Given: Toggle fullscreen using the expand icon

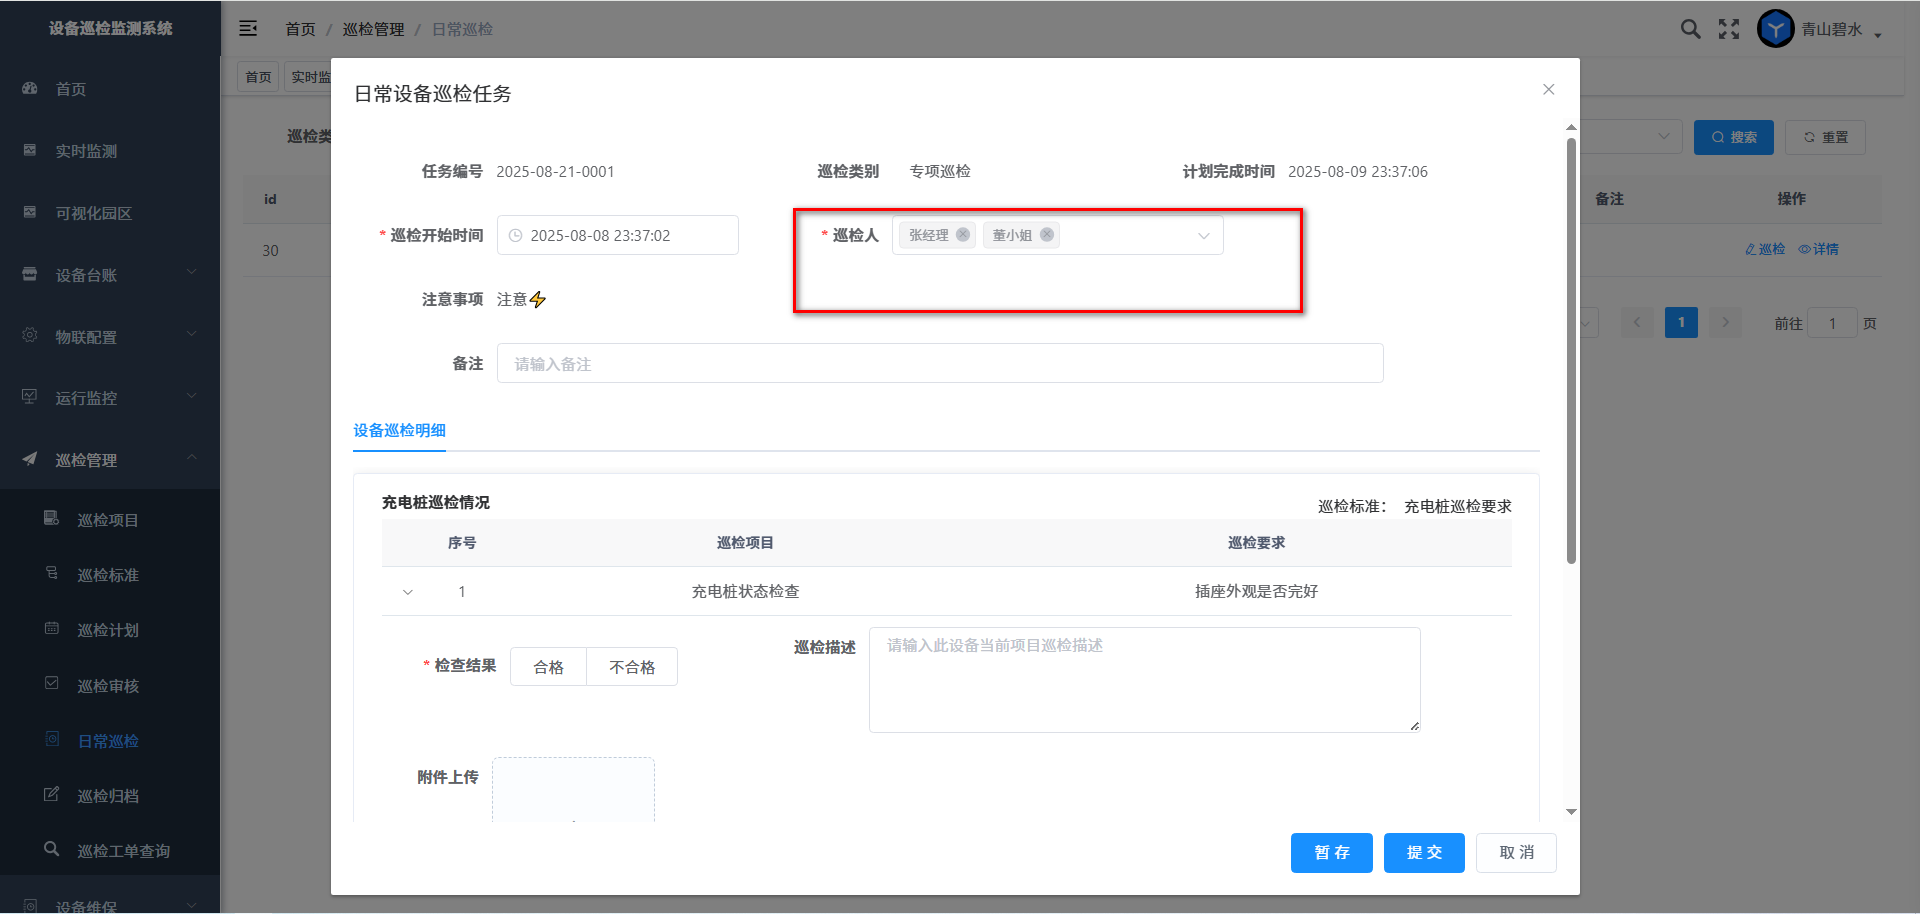Looking at the screenshot, I should [1729, 29].
